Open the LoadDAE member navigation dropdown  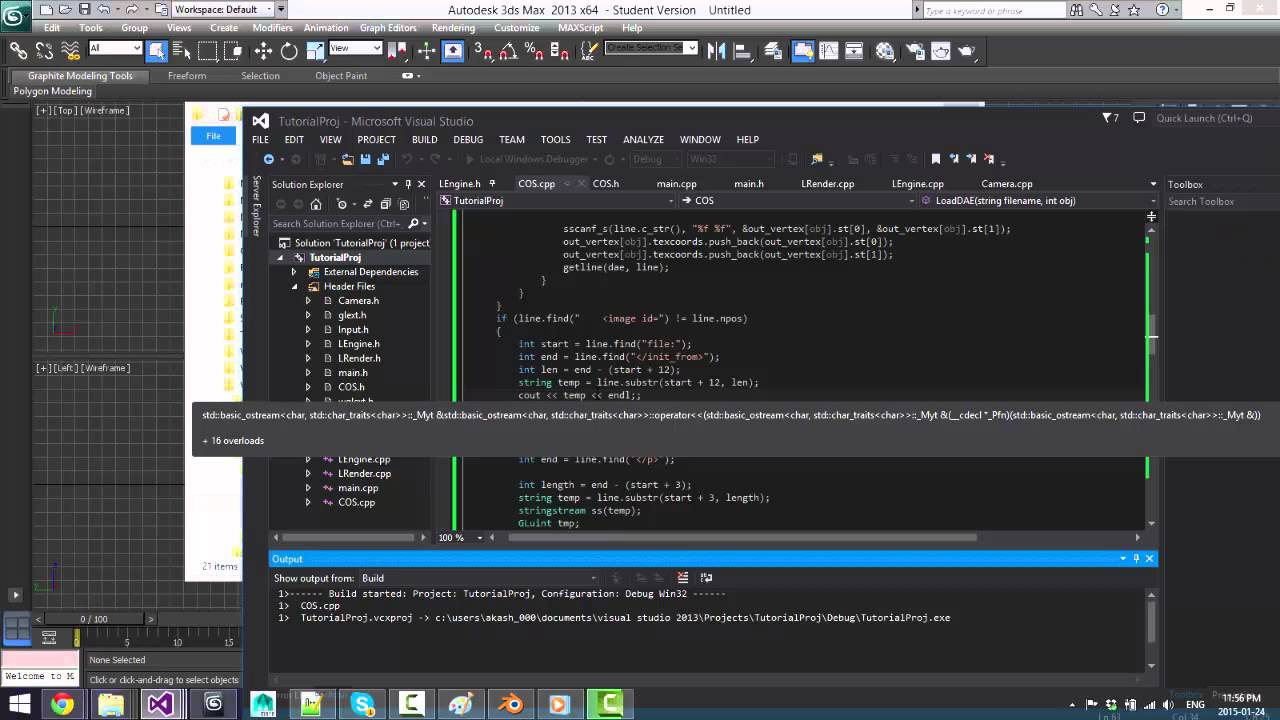[x=1037, y=201]
